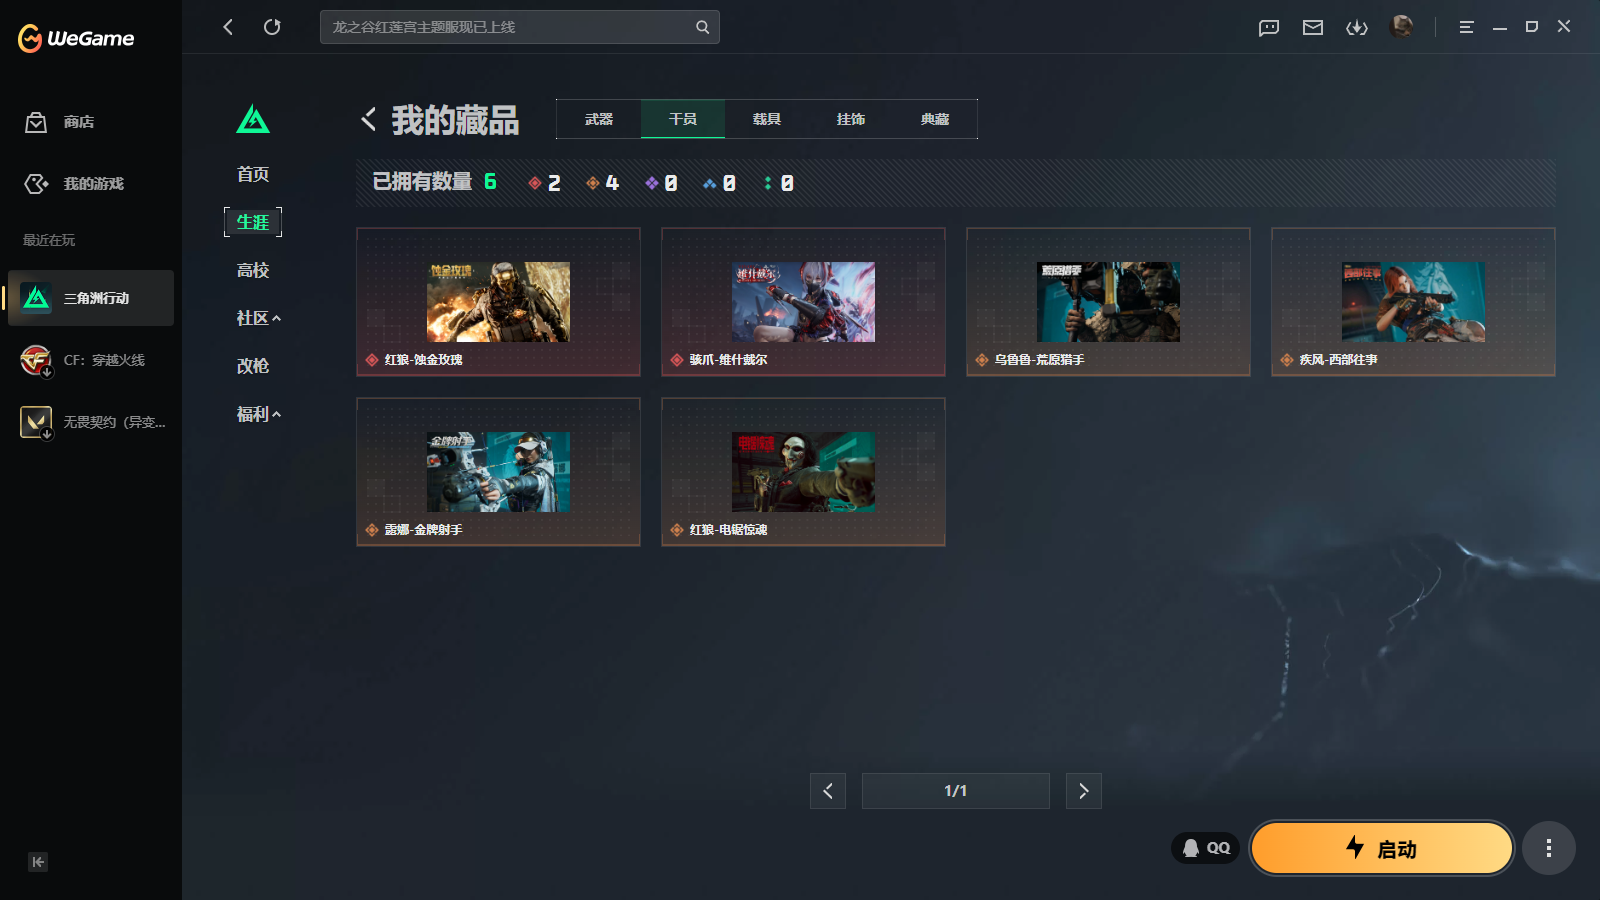Open the 红狼-电锯惊魂 card
The image size is (1600, 900).
(x=803, y=472)
